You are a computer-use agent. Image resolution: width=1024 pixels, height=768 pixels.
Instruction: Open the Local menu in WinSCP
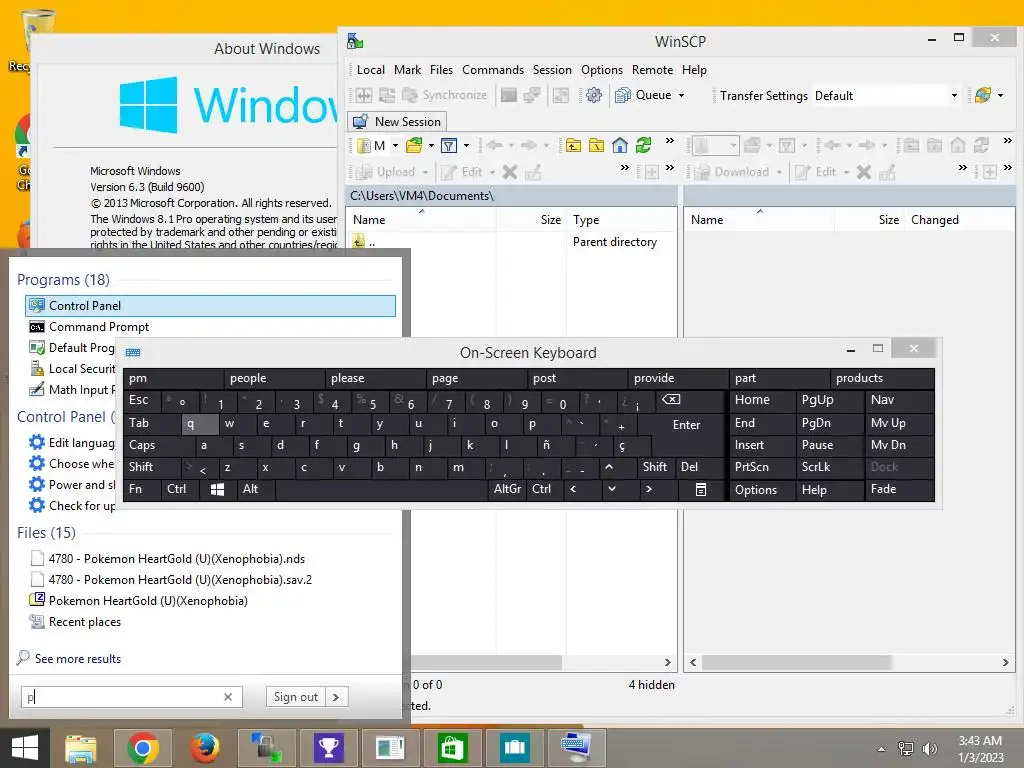tap(370, 70)
